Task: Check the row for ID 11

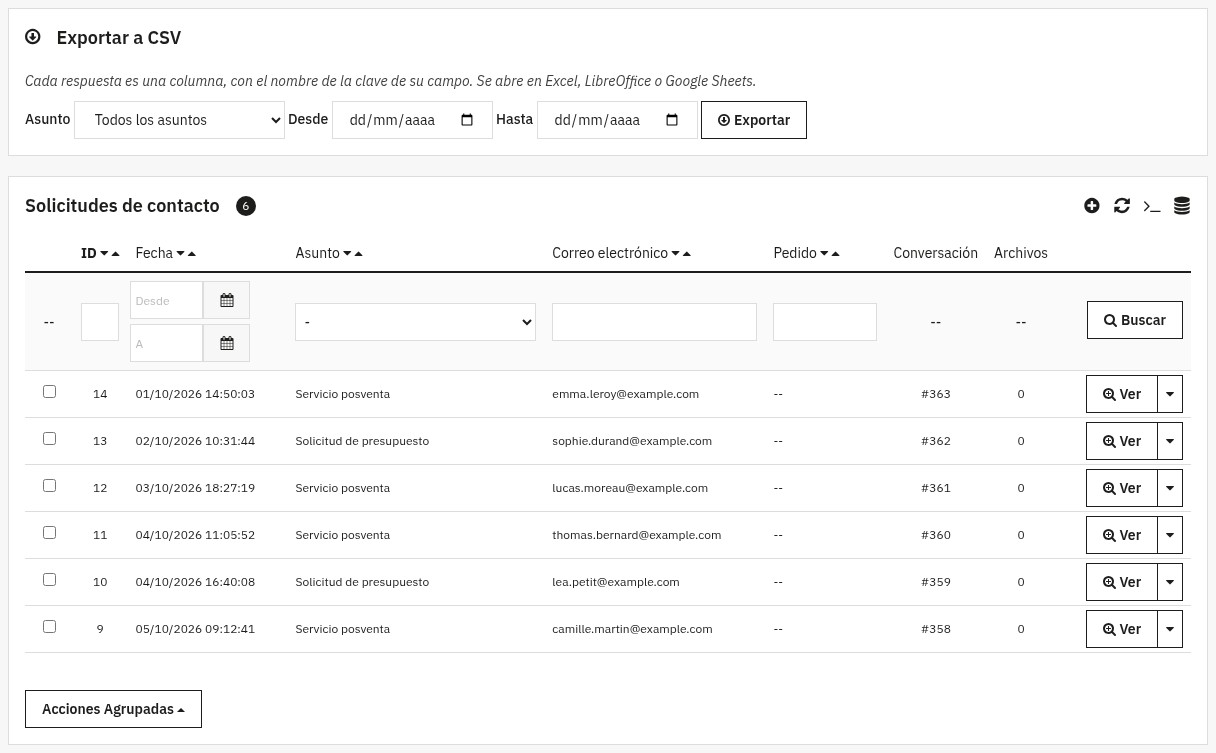Action: 49,533
